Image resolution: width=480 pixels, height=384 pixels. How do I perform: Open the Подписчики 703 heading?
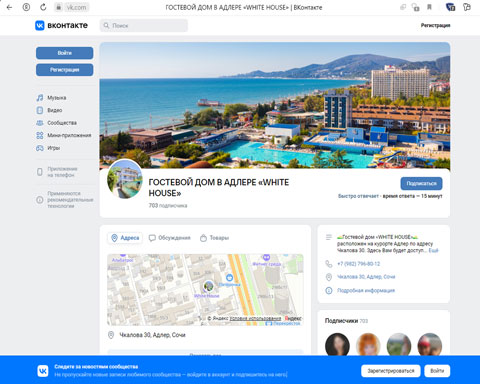click(x=346, y=321)
